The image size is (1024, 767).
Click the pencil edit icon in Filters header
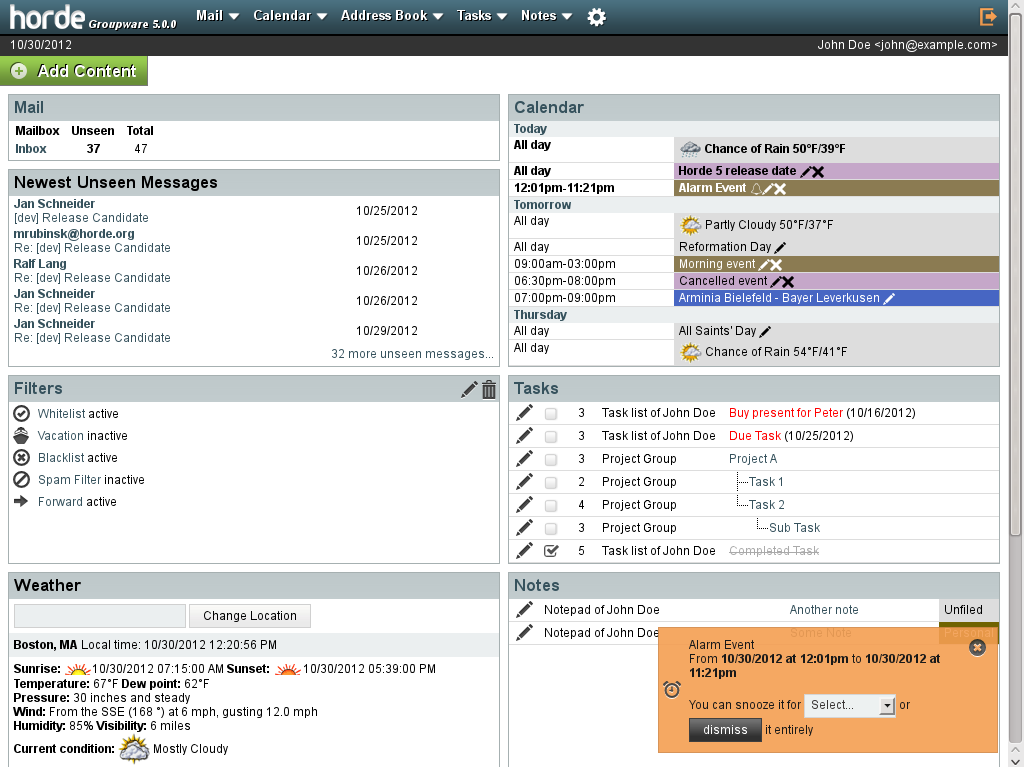click(469, 390)
